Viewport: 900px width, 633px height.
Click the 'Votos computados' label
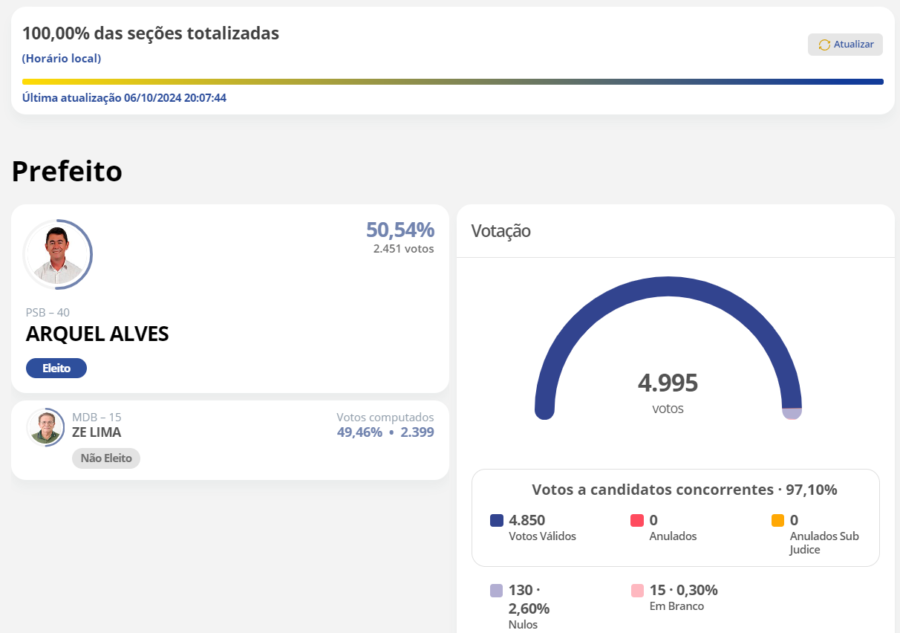385,417
